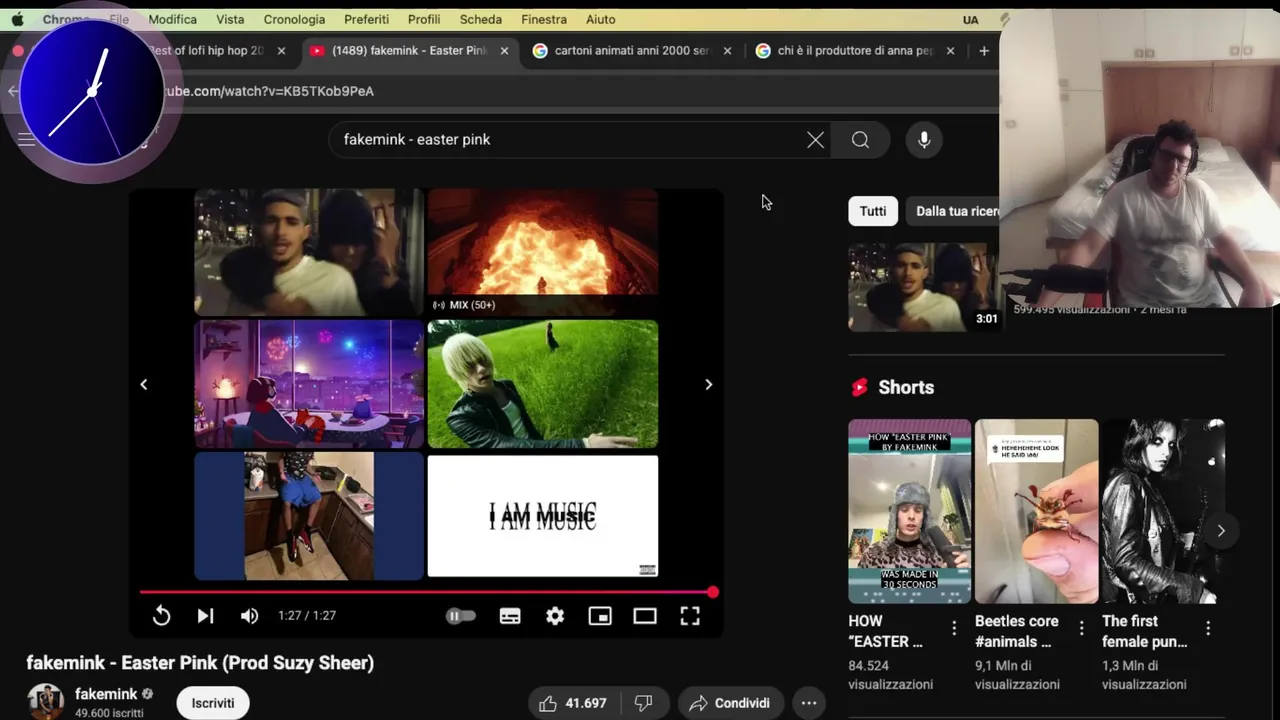Open the I AM MUSIC suggested video
Image resolution: width=1280 pixels, height=720 pixels.
click(x=543, y=516)
